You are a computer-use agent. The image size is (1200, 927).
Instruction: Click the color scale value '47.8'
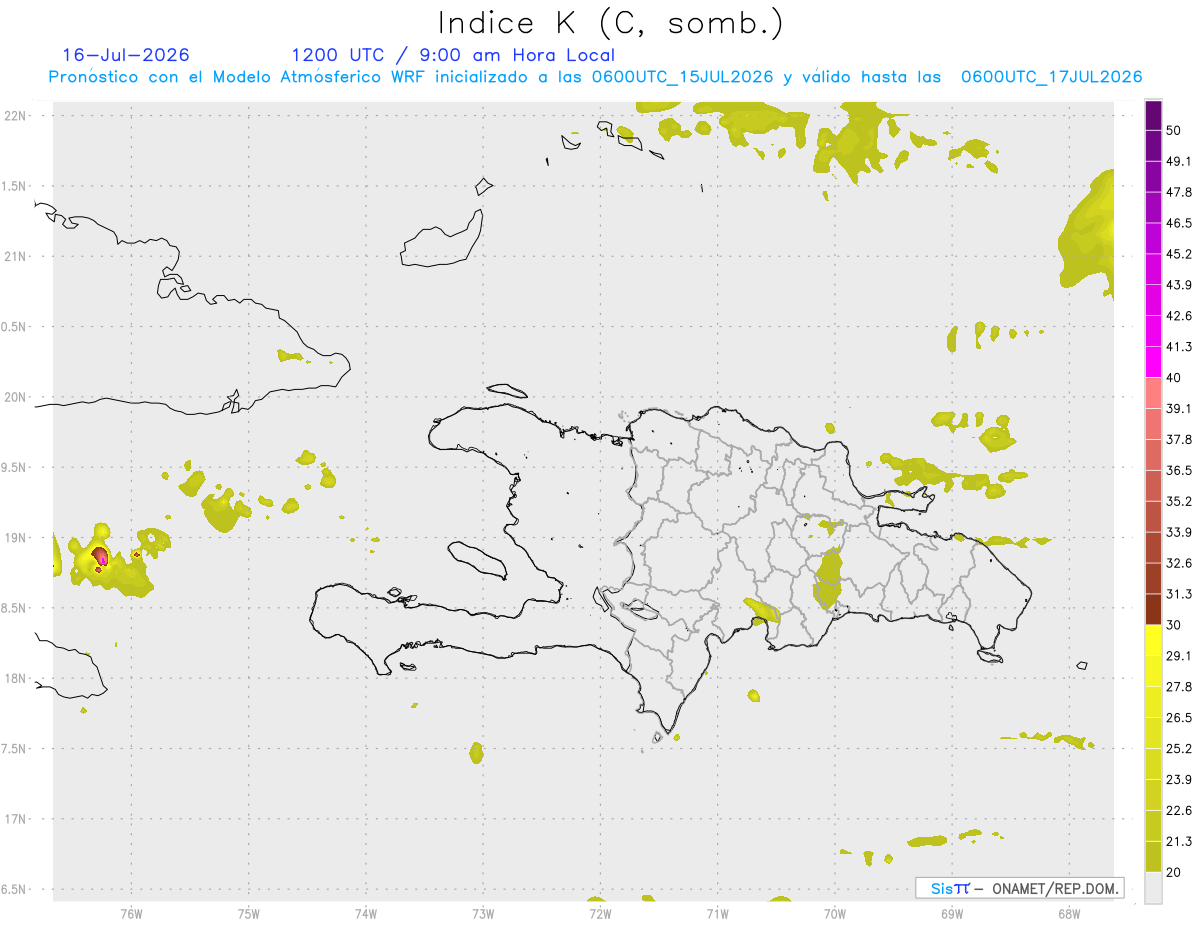pos(1179,192)
